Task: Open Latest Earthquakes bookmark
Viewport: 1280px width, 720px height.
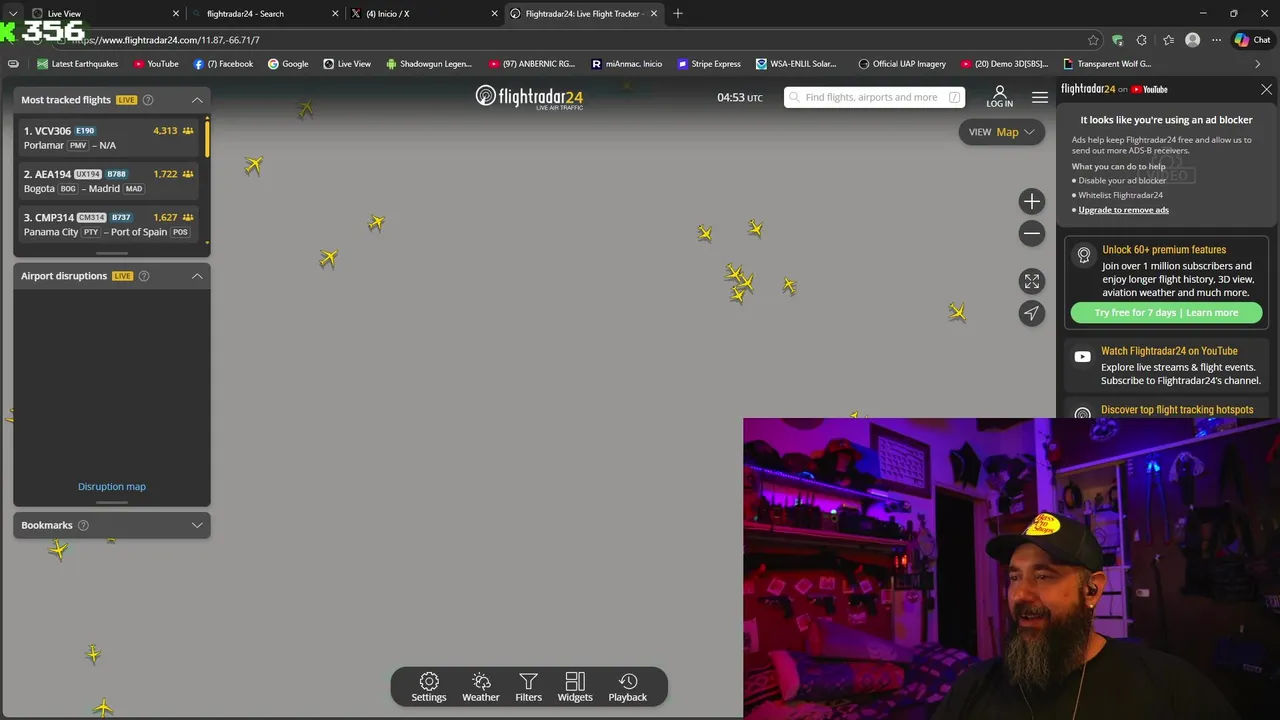Action: [77, 64]
